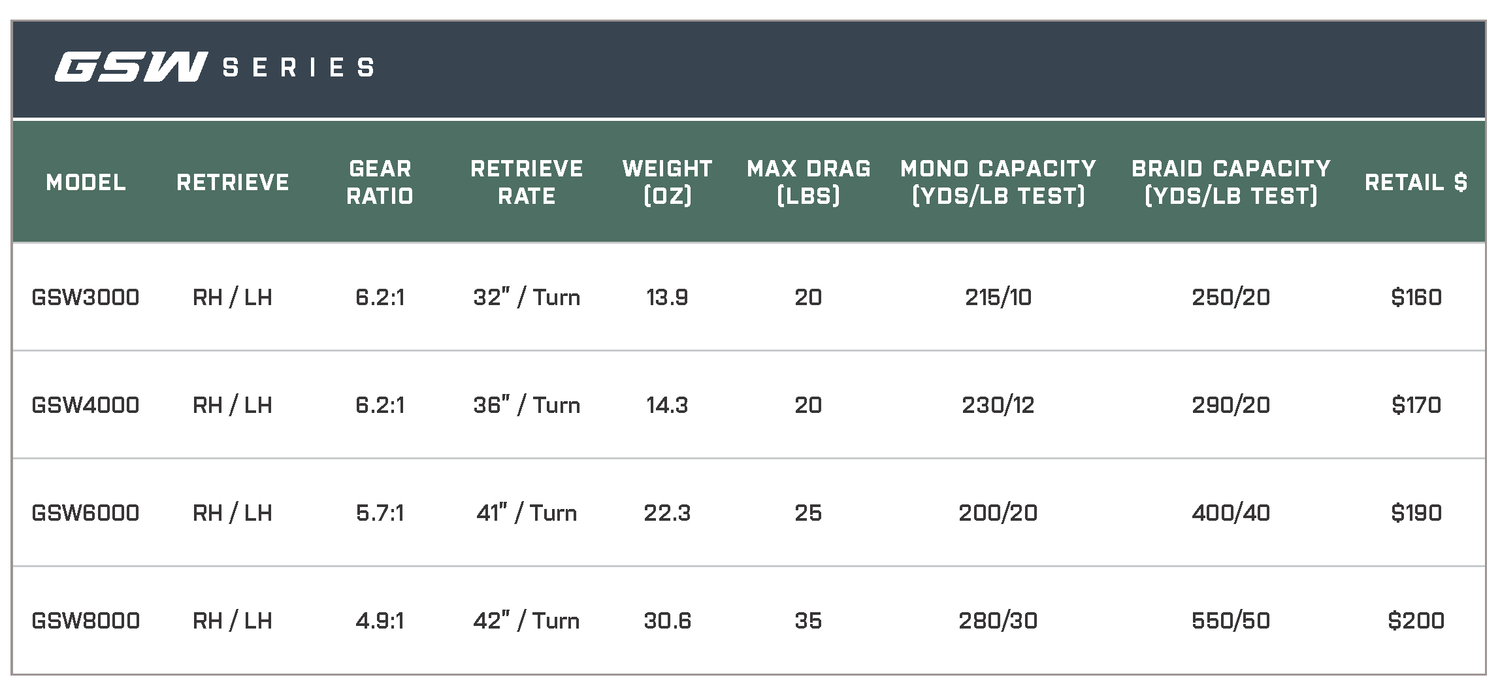
Task: Click the 550/50 braid capacity value
Action: [x=1230, y=621]
